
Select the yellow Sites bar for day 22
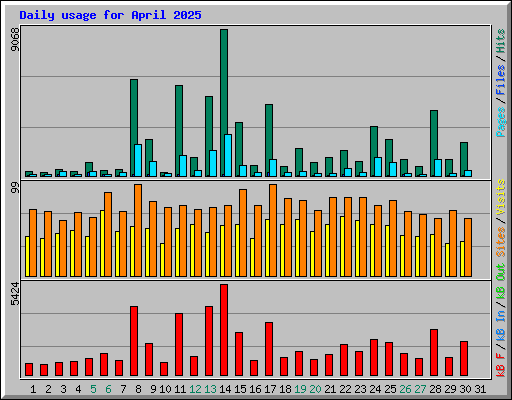(x=342, y=246)
